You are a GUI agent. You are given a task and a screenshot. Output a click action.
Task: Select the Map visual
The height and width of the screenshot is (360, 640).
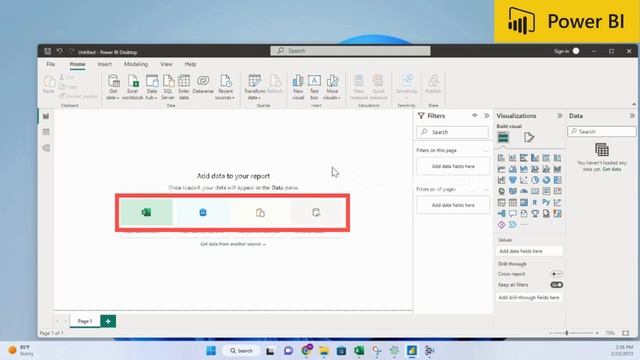[x=502, y=191]
